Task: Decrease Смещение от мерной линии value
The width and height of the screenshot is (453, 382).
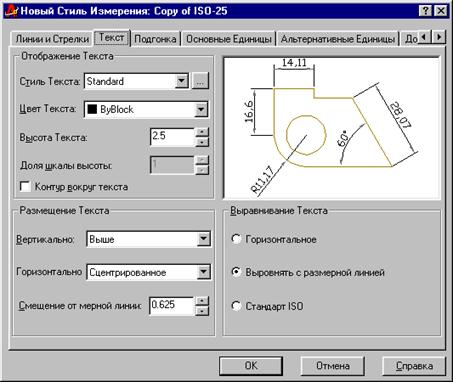Action: (x=202, y=310)
